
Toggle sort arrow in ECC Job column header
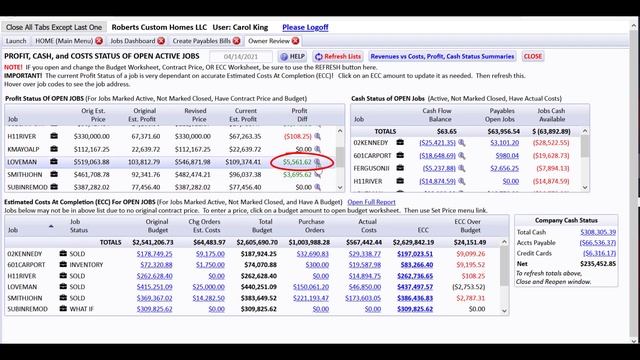coord(51,226)
